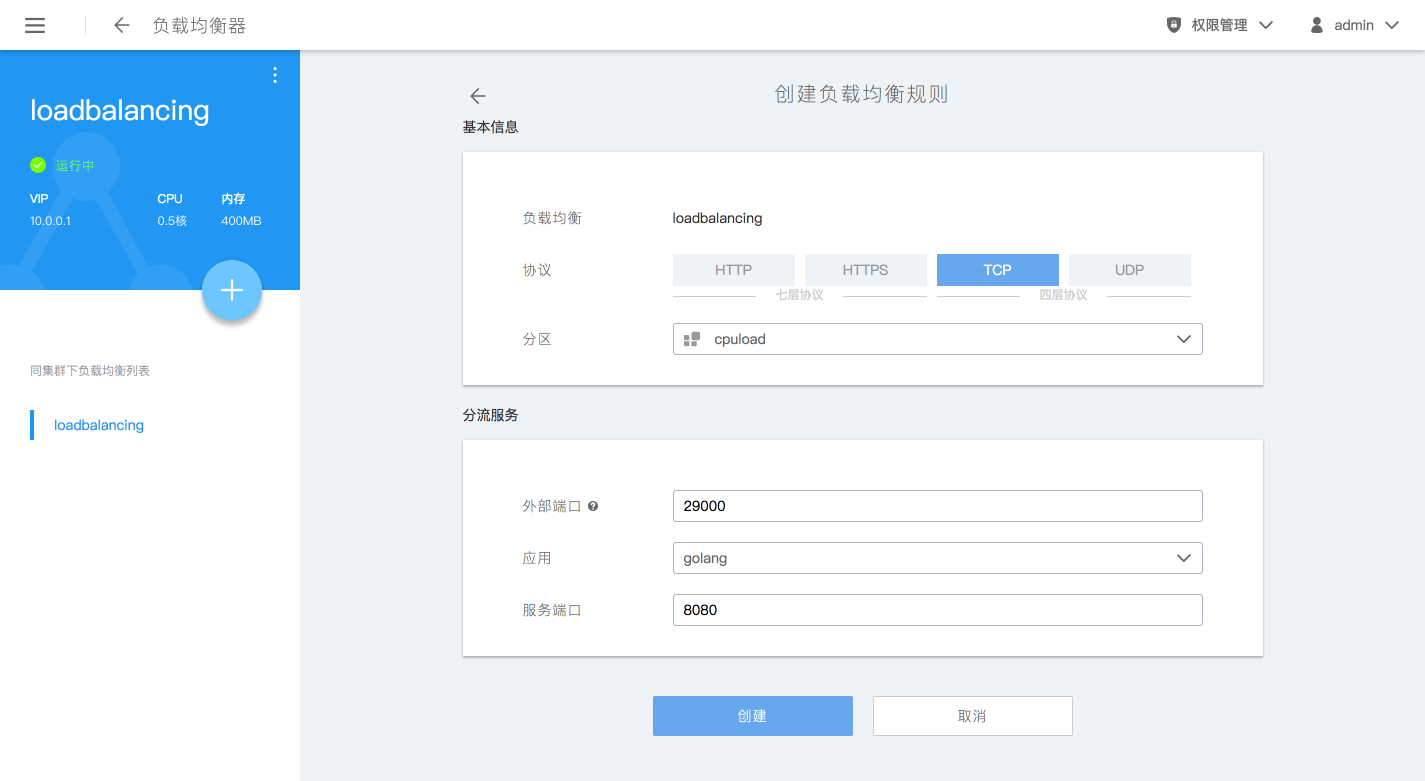Expand the 应用 golang dropdown
Image resolution: width=1425 pixels, height=781 pixels.
pyautogui.click(x=937, y=558)
